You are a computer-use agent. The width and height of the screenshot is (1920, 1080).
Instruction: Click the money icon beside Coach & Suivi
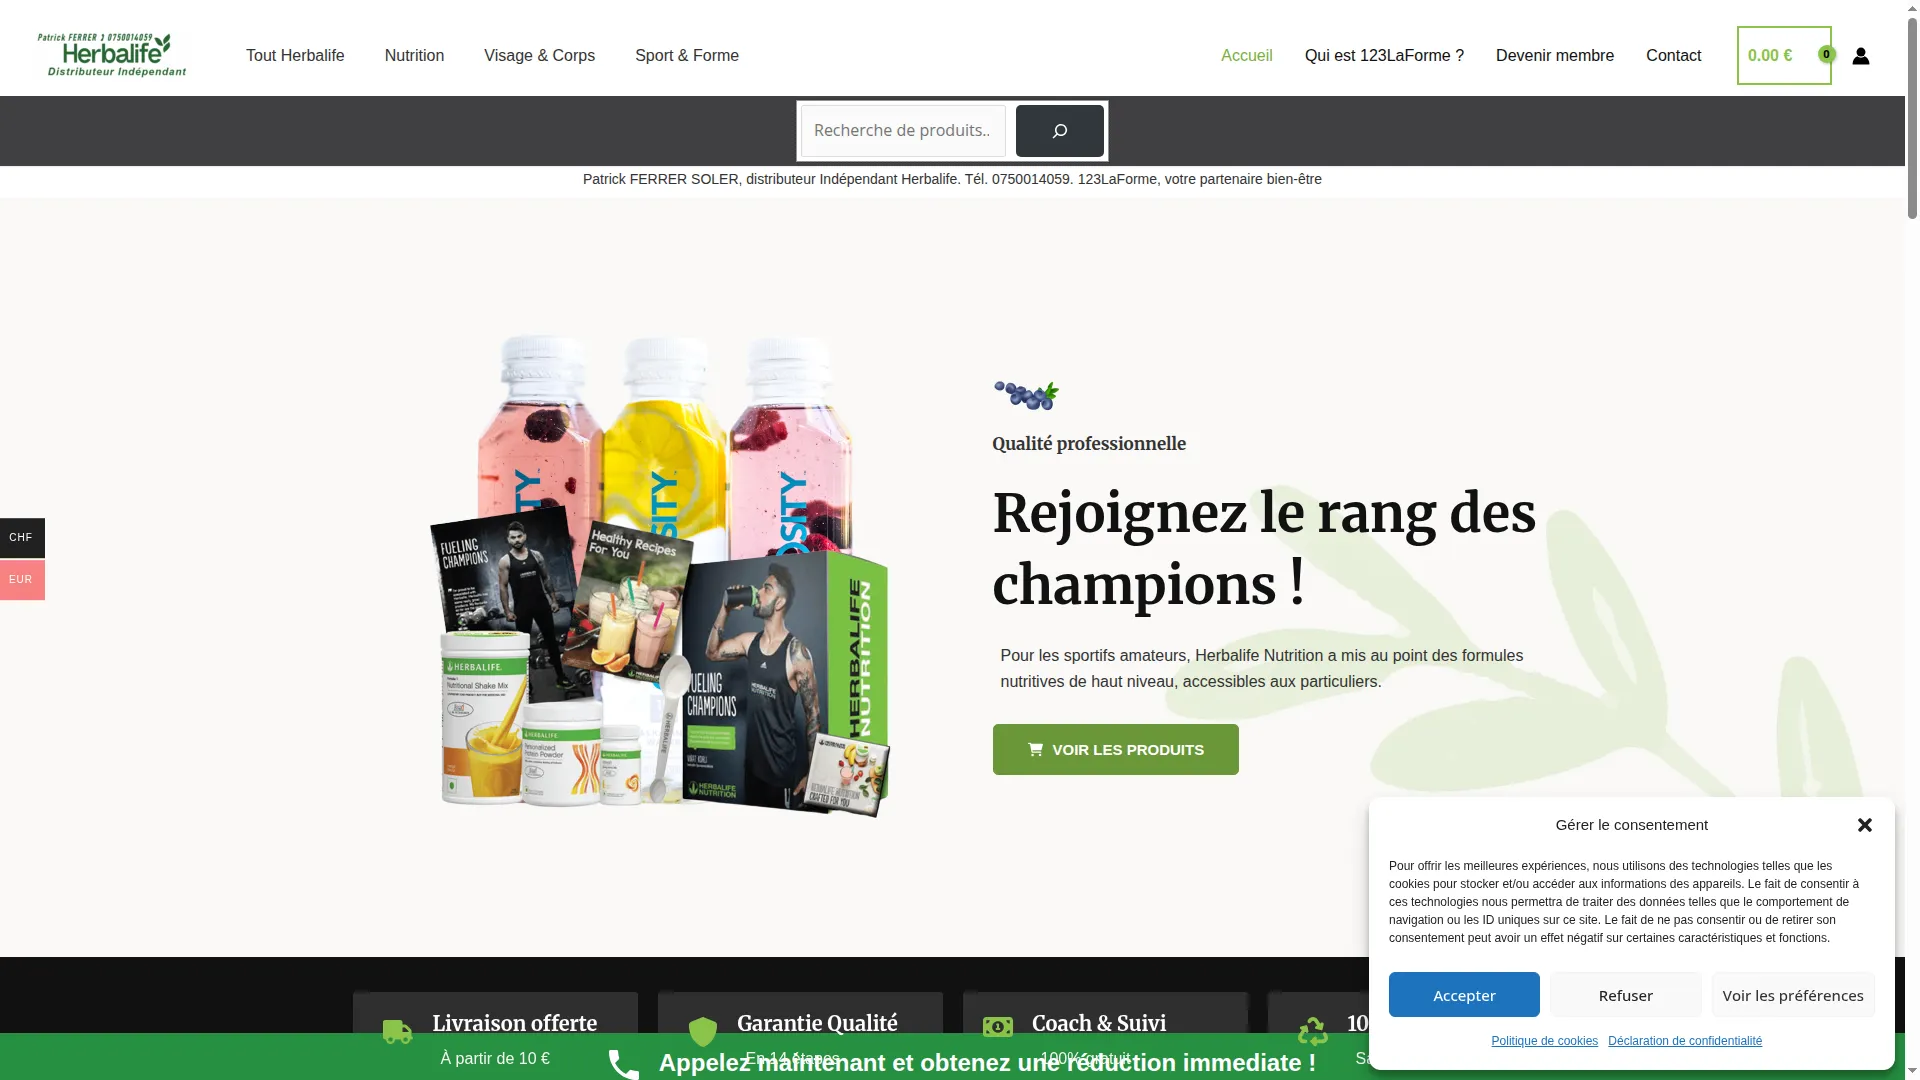[997, 1027]
